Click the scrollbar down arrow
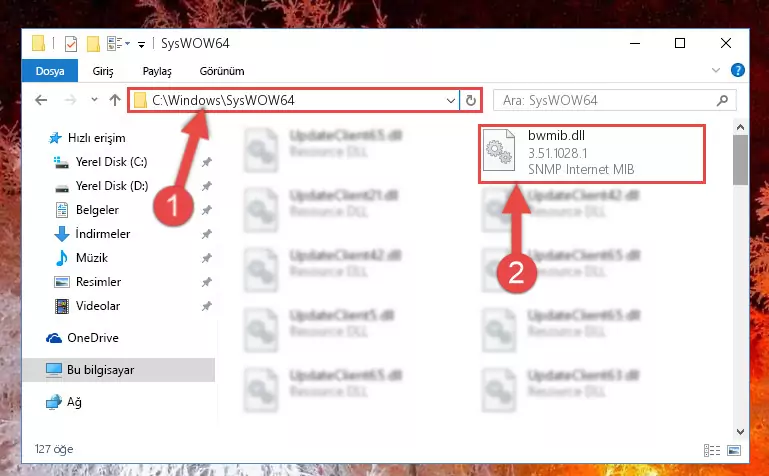This screenshot has width=769, height=476. click(741, 432)
